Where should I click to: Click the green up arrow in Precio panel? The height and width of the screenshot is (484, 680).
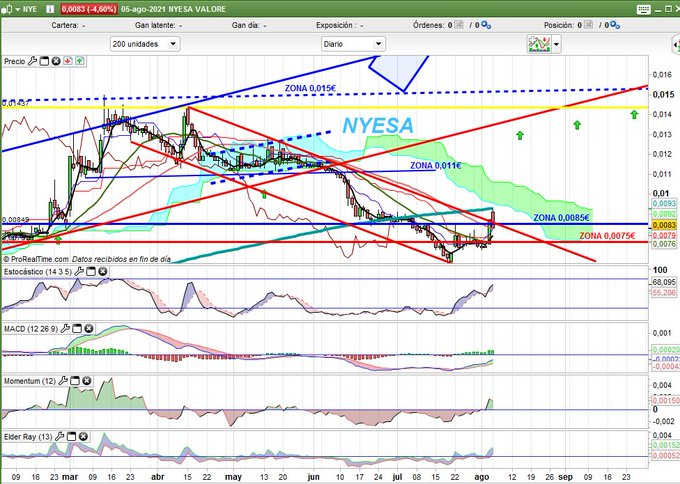79,61
